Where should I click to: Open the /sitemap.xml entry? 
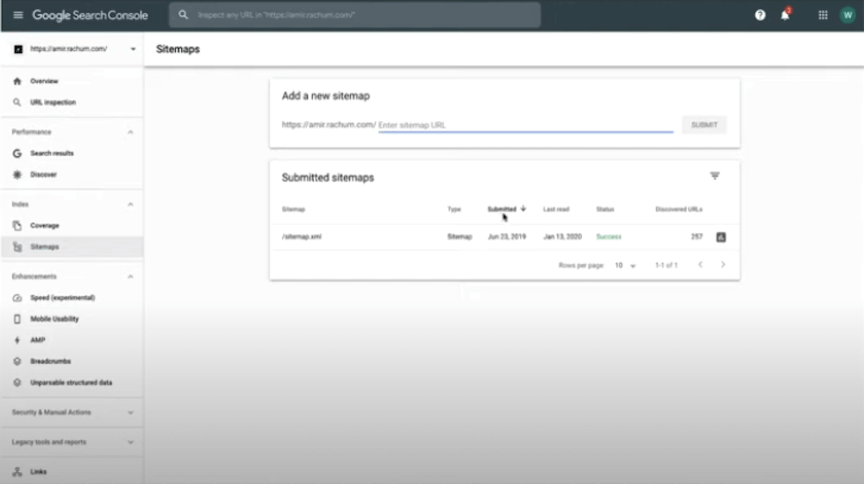pyautogui.click(x=301, y=236)
